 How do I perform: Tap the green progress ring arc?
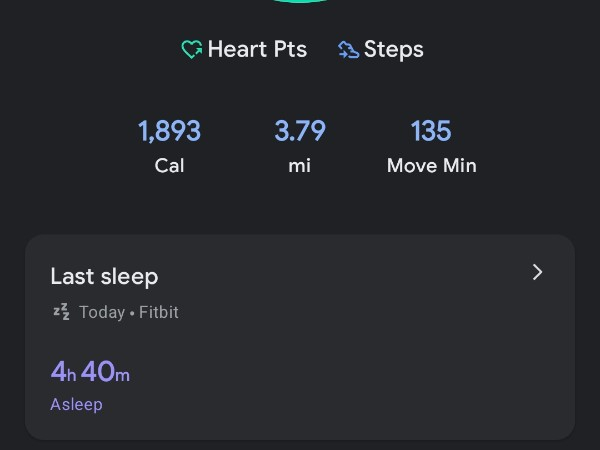300,1
